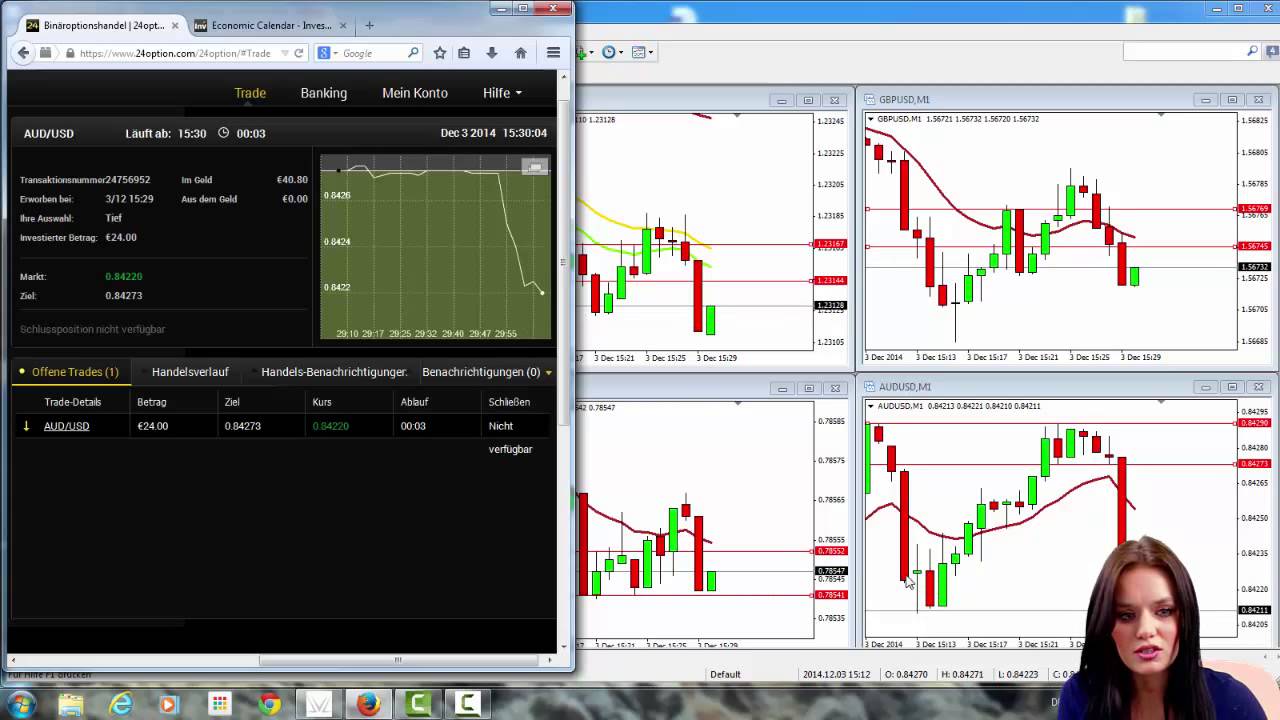Close the Binäroptionshandel tab
1280x720 pixels.
[176, 25]
